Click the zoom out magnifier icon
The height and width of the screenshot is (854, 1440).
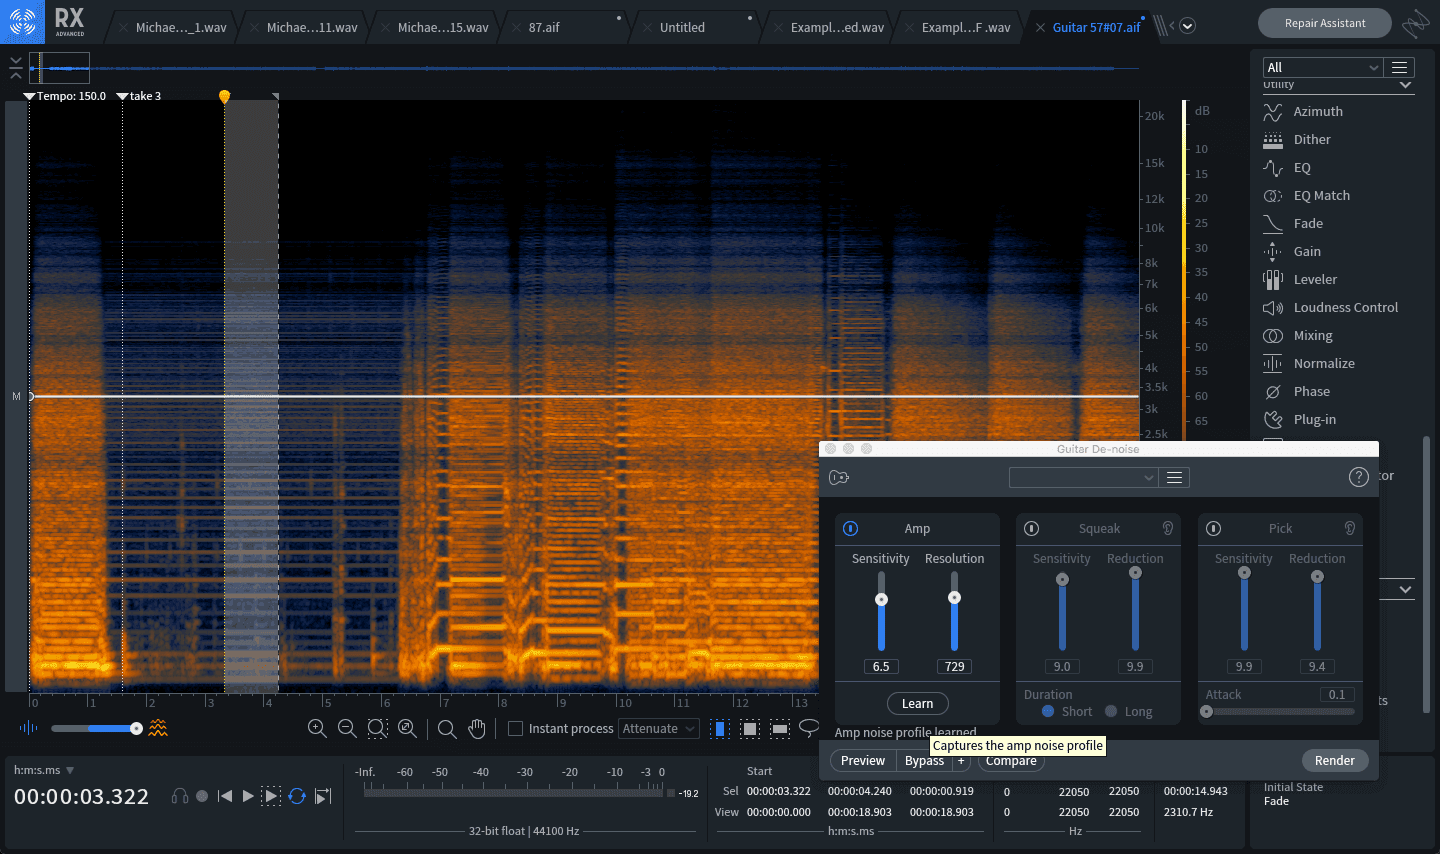pyautogui.click(x=347, y=729)
